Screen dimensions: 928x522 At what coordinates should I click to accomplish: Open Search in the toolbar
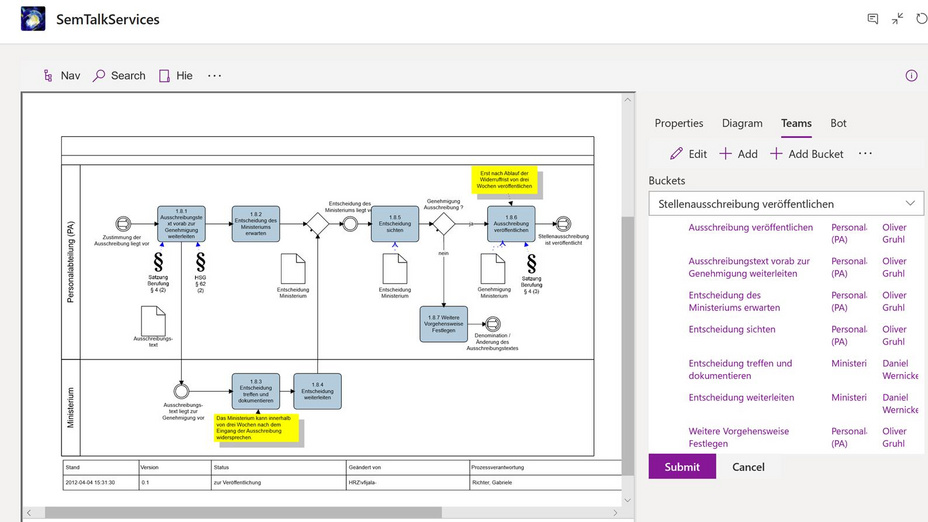(x=119, y=76)
